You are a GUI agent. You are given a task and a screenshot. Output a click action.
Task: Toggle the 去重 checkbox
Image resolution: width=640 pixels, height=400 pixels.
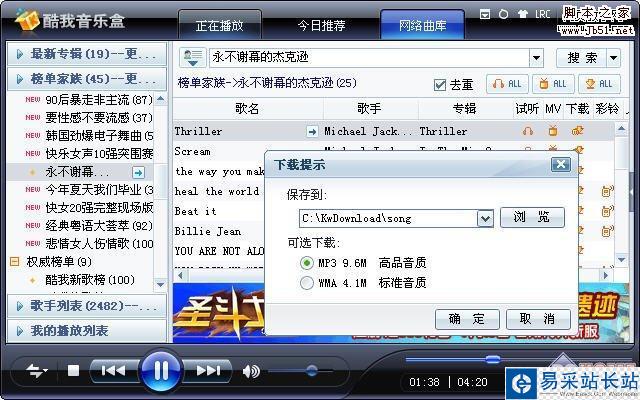[x=440, y=85]
